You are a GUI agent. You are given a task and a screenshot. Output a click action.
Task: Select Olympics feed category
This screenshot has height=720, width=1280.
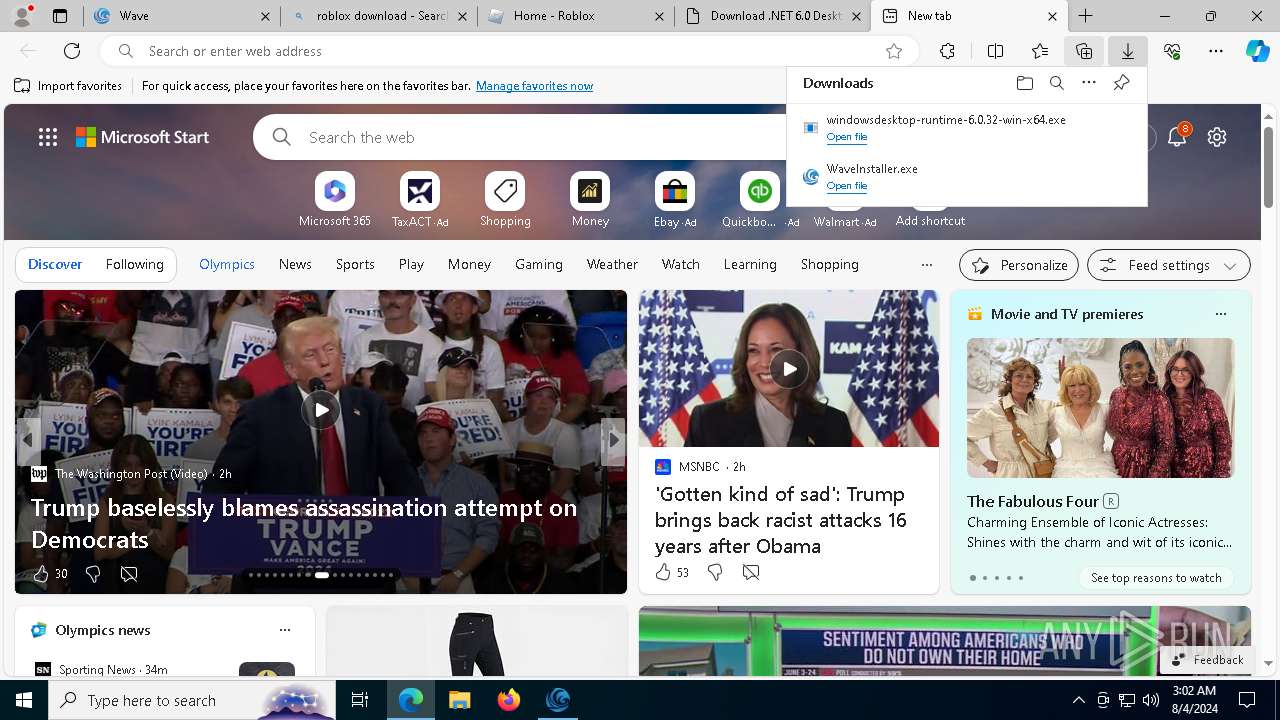(227, 264)
